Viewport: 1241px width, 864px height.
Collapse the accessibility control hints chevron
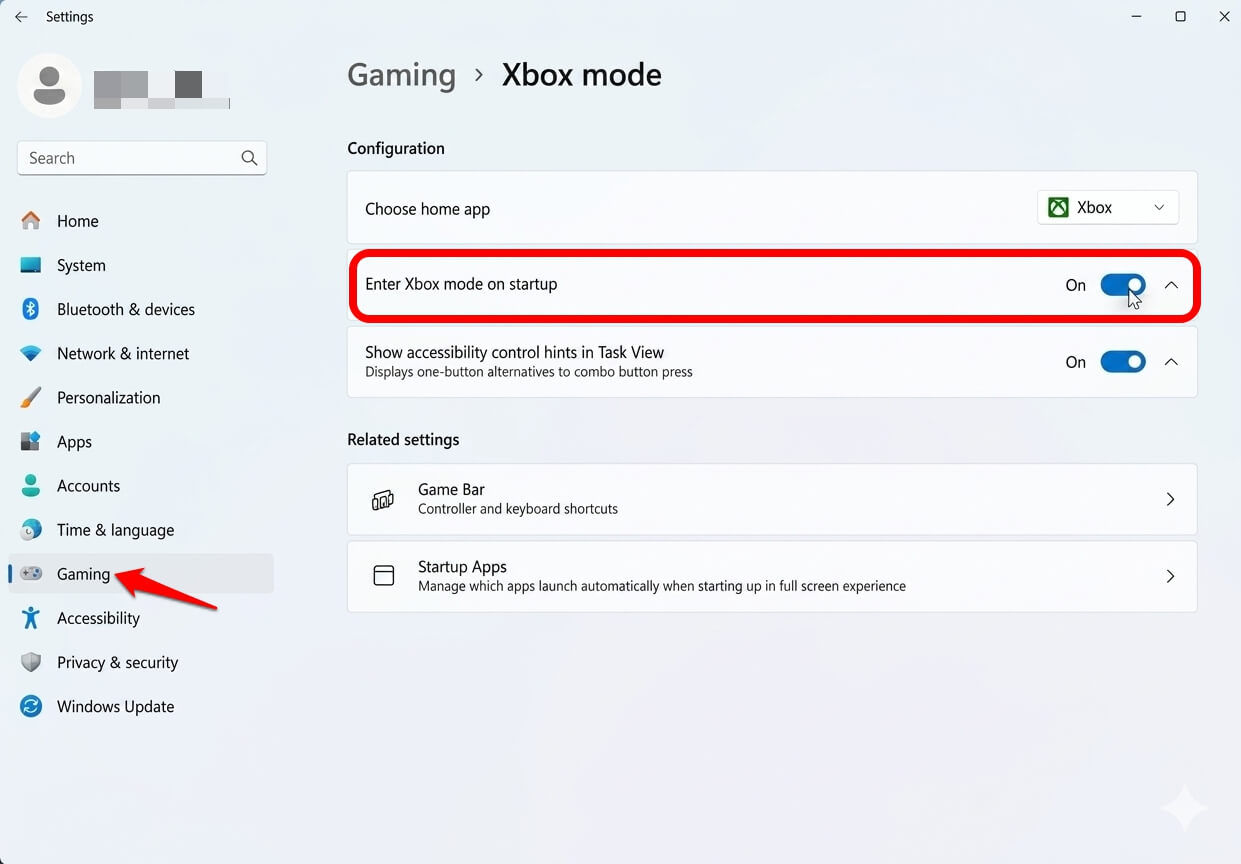[1171, 362]
